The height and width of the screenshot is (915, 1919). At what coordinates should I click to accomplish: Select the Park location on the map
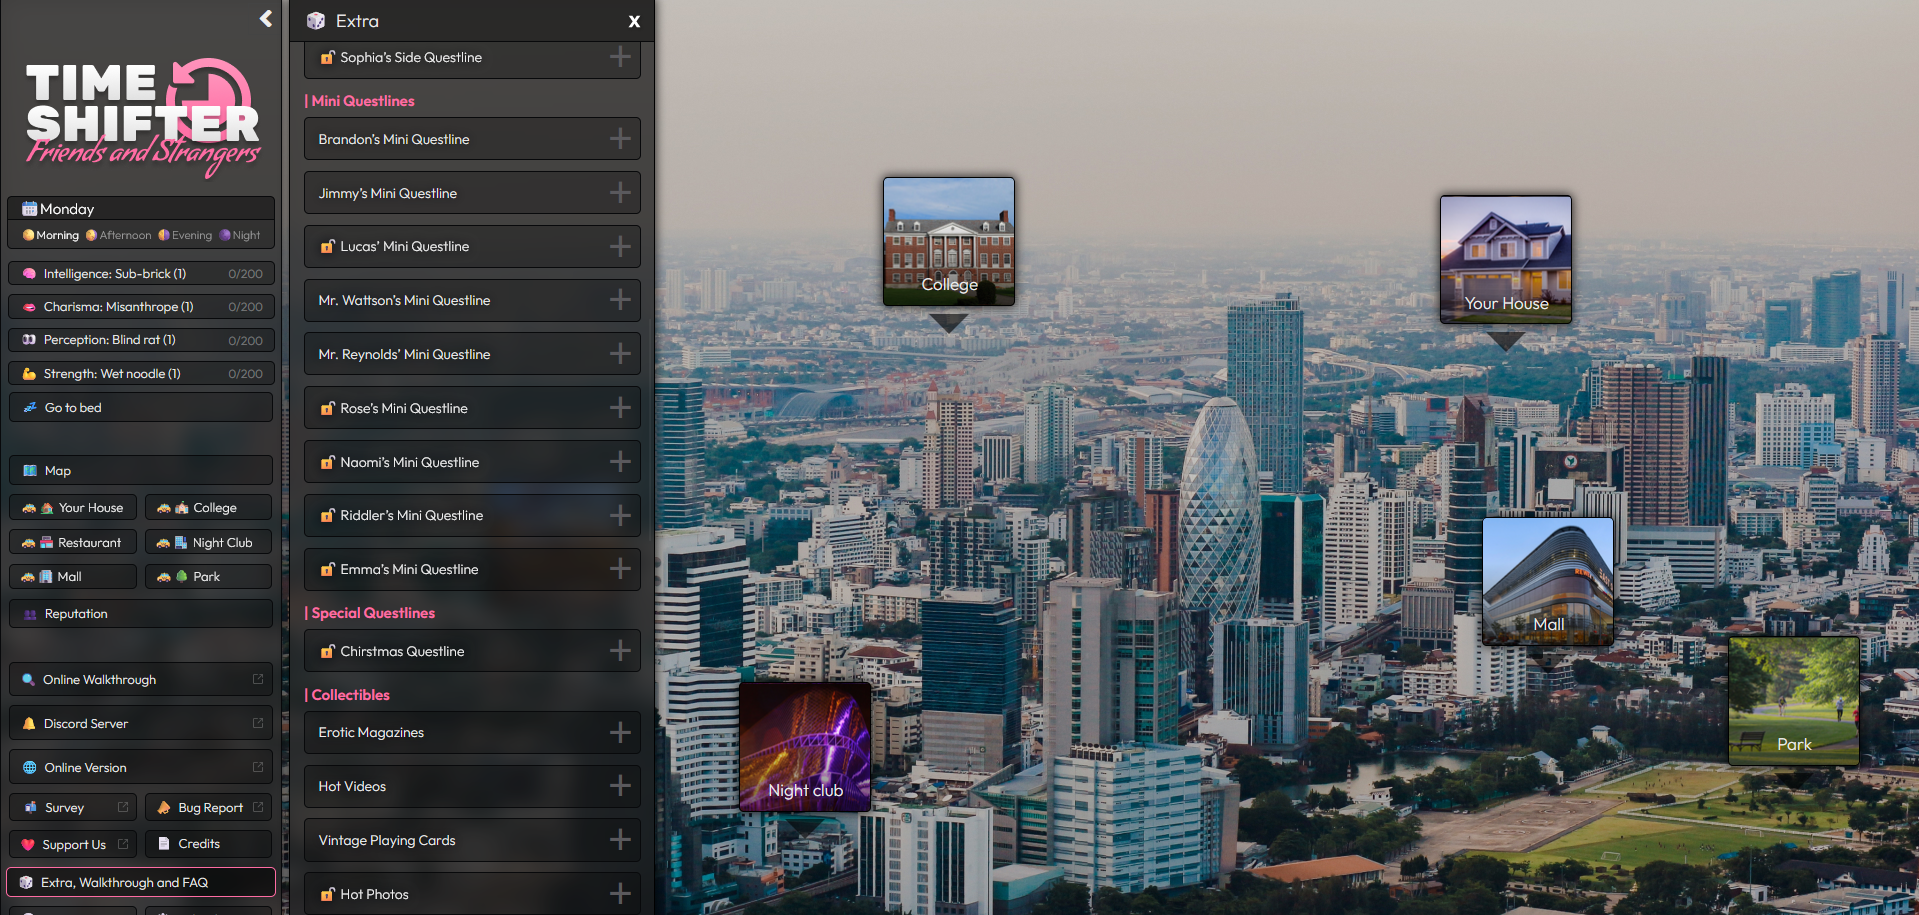point(1794,701)
